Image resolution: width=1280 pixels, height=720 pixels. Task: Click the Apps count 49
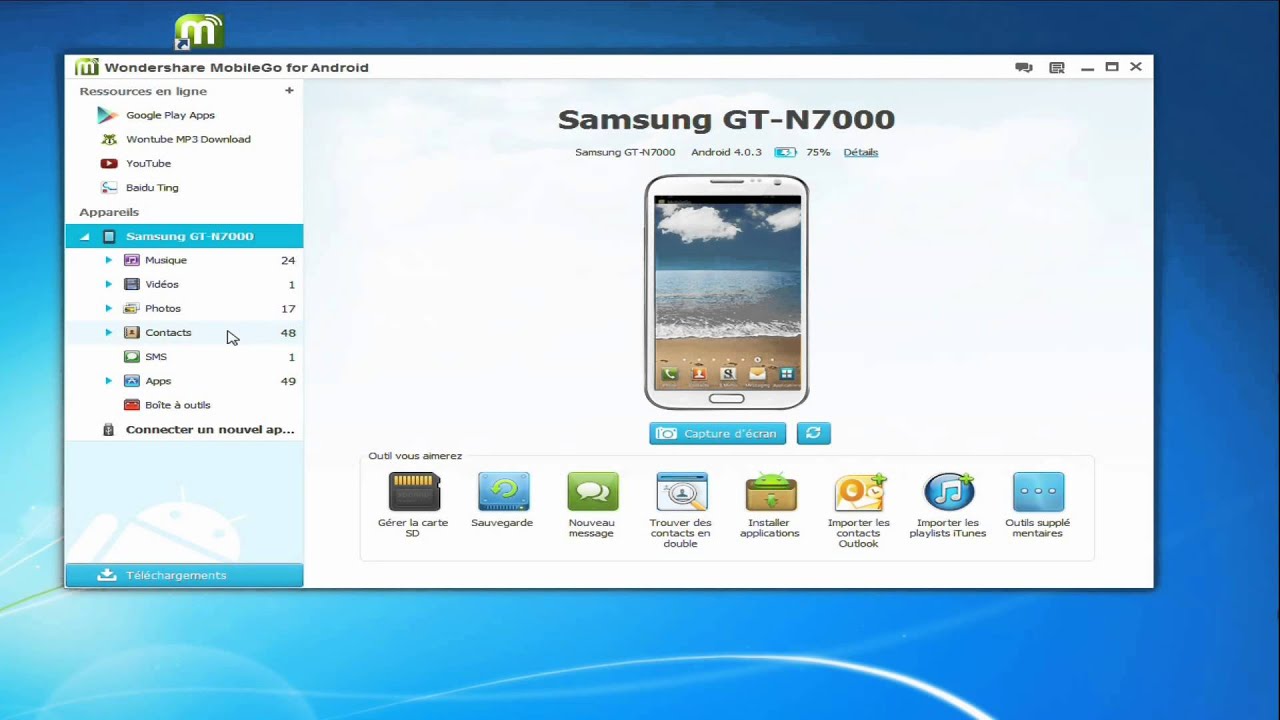(x=288, y=381)
